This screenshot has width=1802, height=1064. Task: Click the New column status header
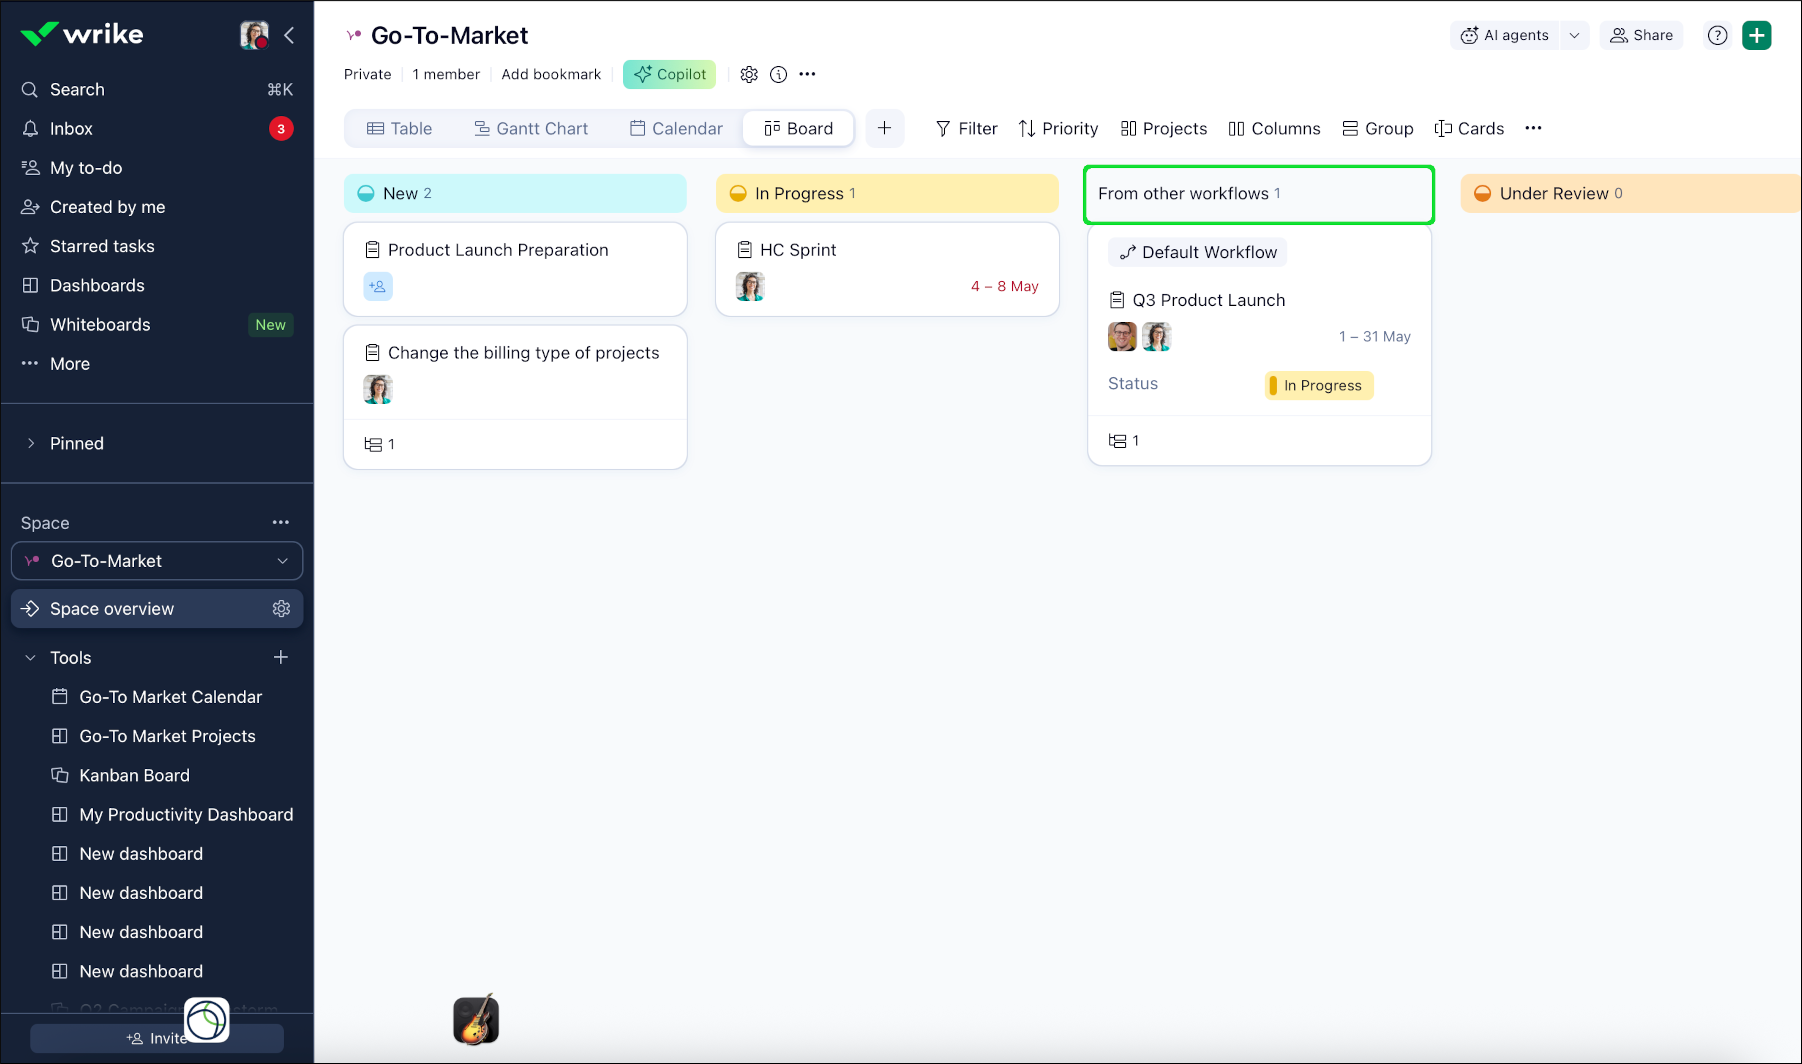515,193
